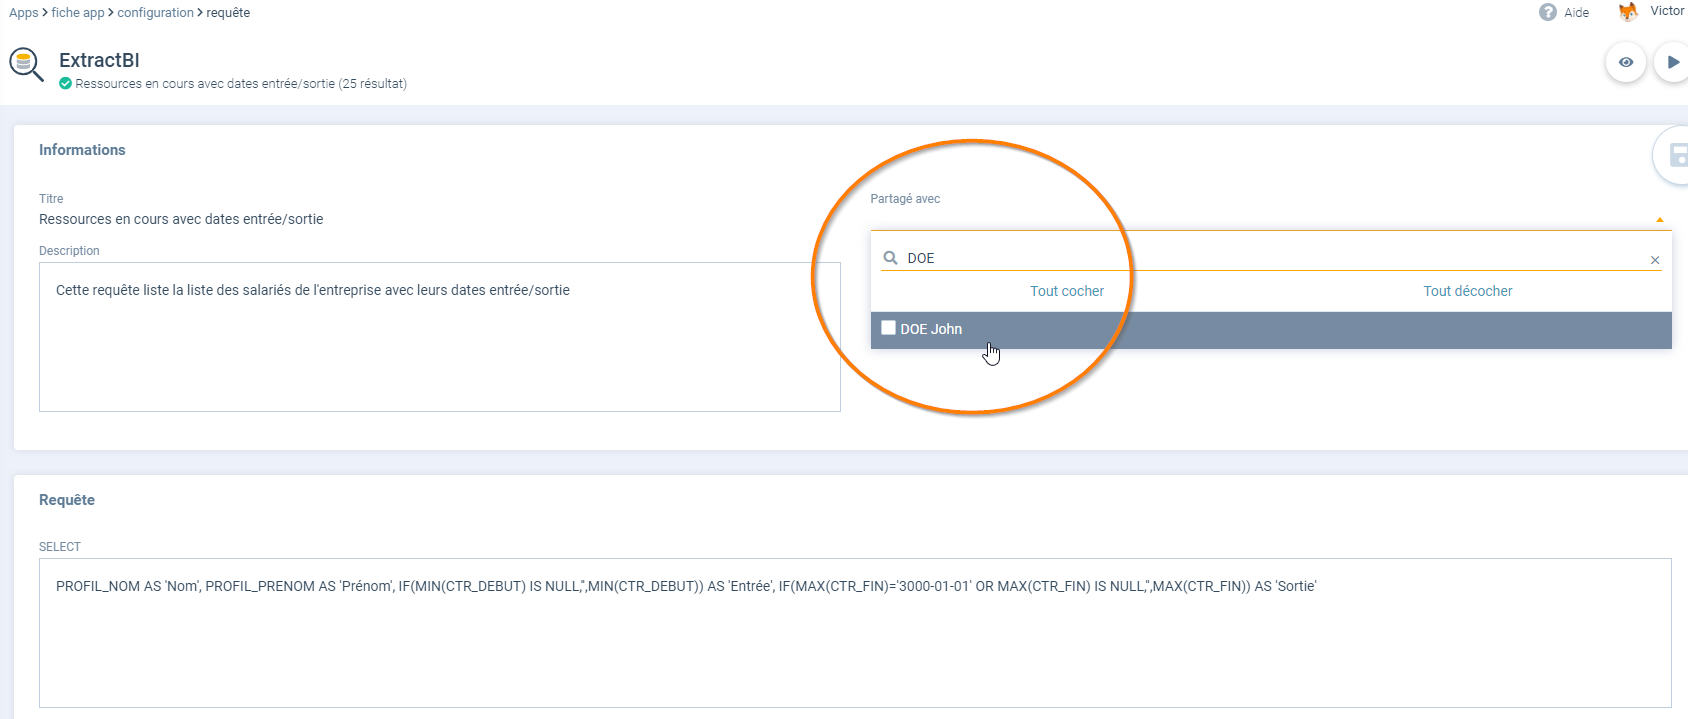Collapse the Partagé avec dropdown arrow
1688x719 pixels.
click(x=1660, y=219)
